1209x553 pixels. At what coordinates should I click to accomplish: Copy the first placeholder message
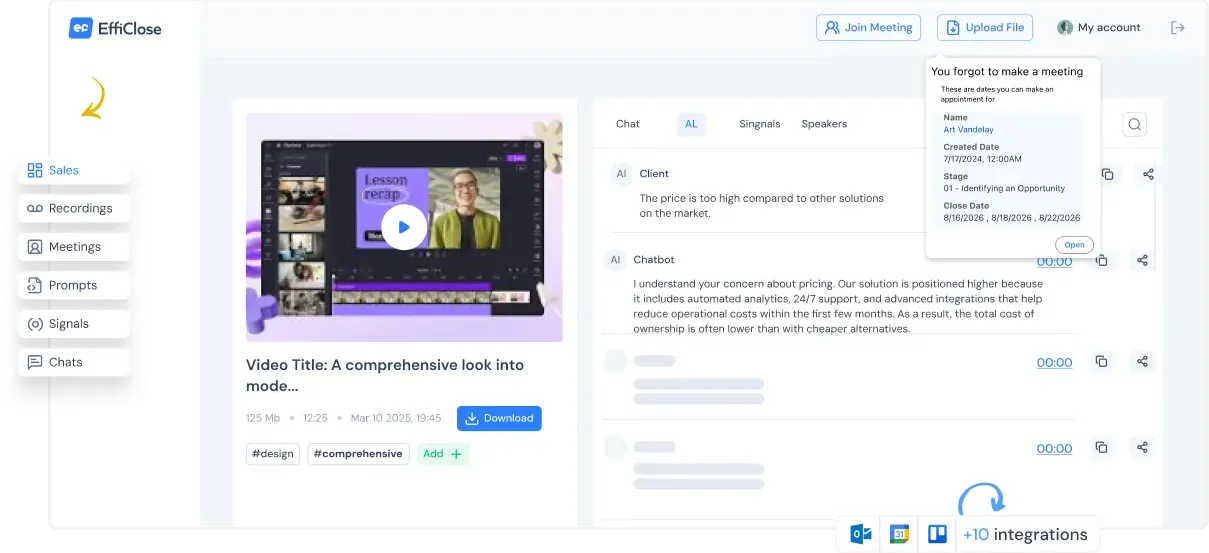point(1101,361)
